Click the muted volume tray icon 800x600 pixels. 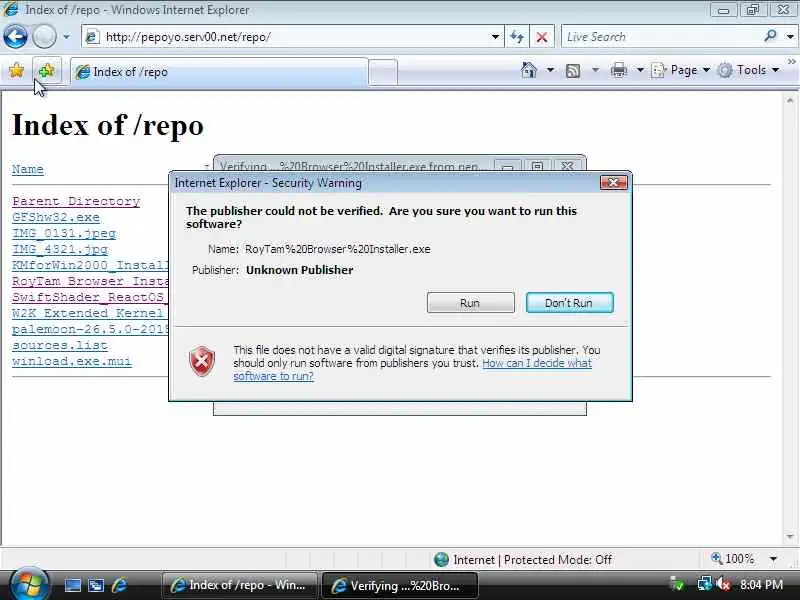[x=723, y=584]
